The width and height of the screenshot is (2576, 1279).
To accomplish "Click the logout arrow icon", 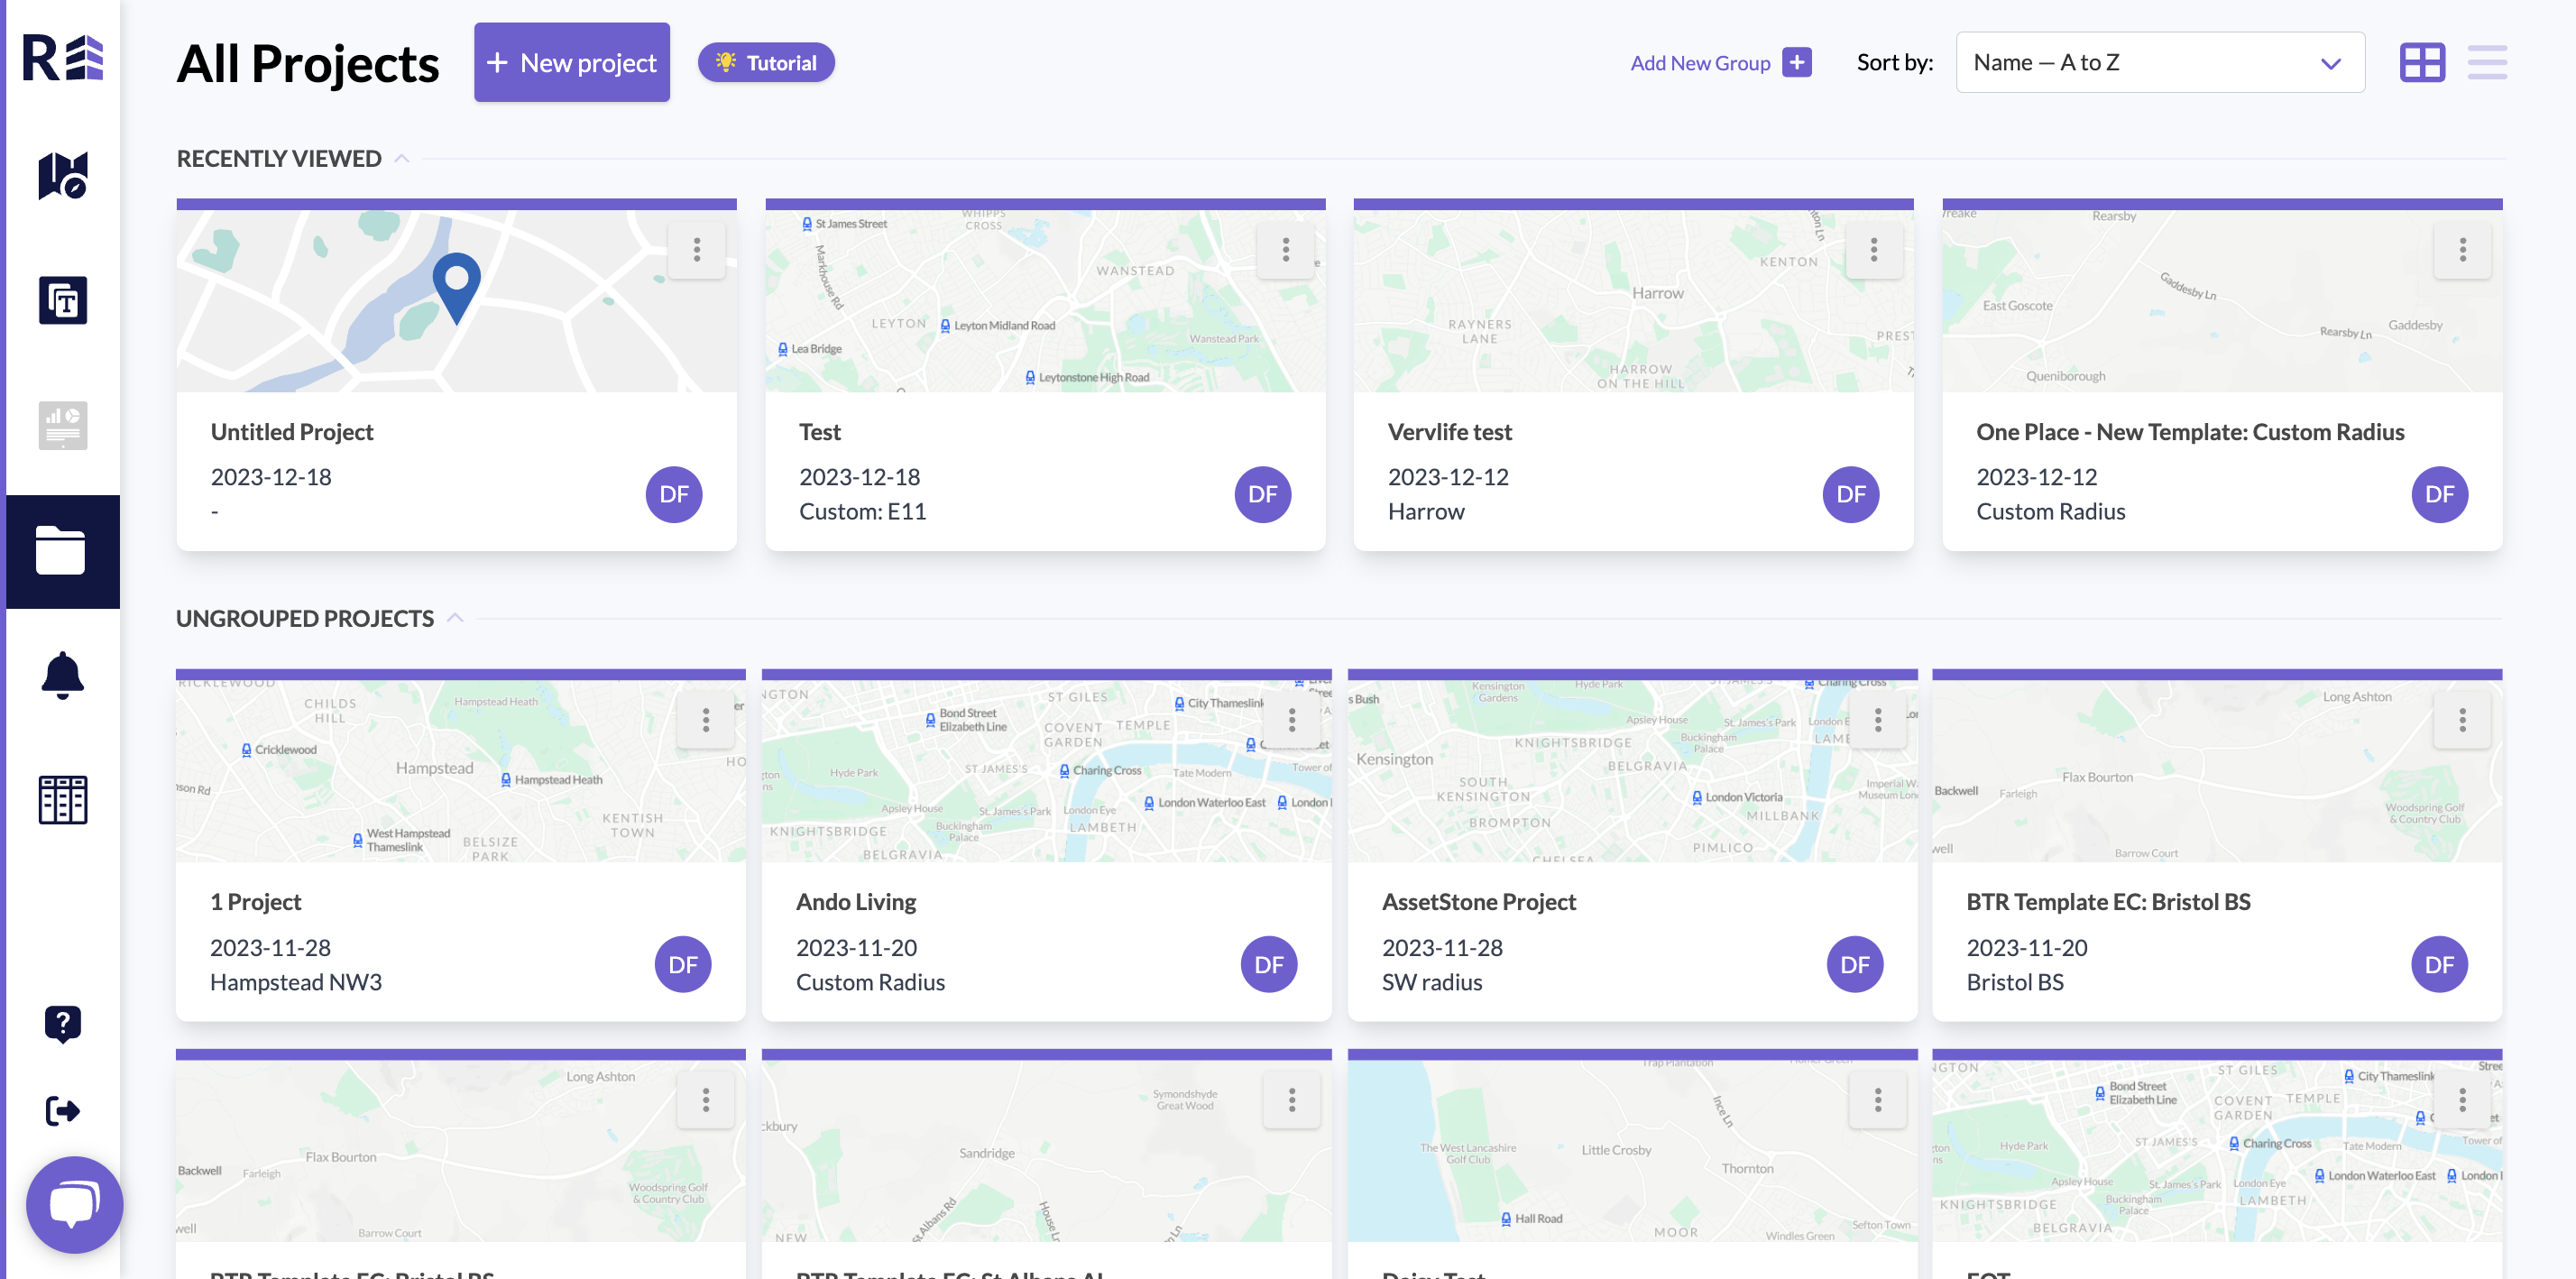I will pos(62,1110).
